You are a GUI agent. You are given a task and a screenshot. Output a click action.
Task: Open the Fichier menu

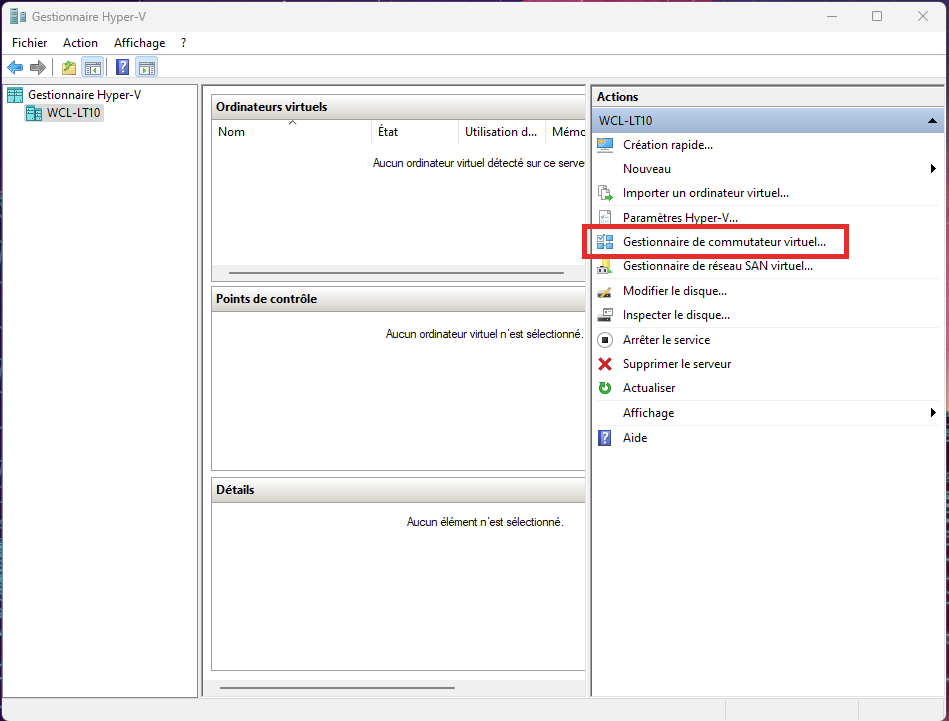click(x=30, y=42)
